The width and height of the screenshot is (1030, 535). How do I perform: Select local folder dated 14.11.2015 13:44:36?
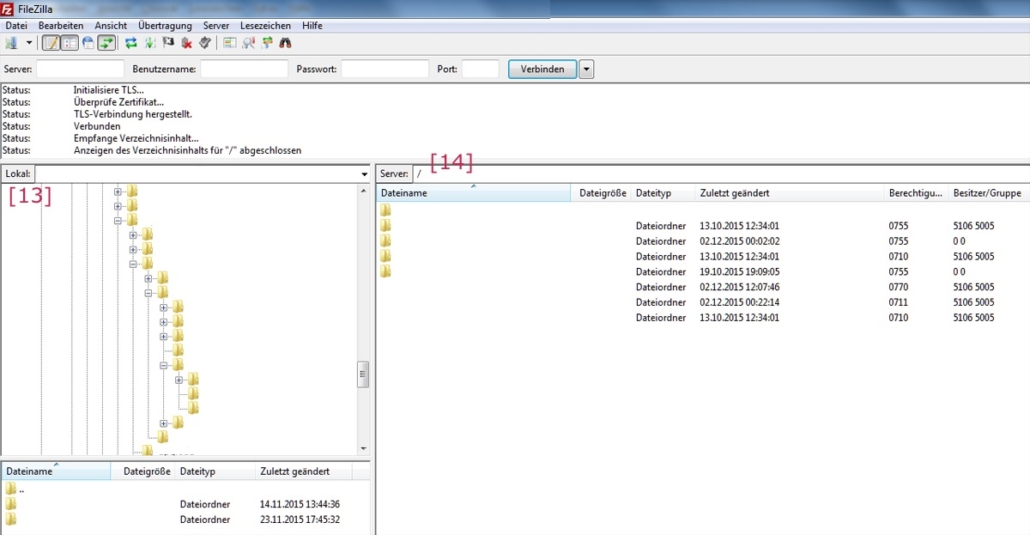tap(186, 504)
